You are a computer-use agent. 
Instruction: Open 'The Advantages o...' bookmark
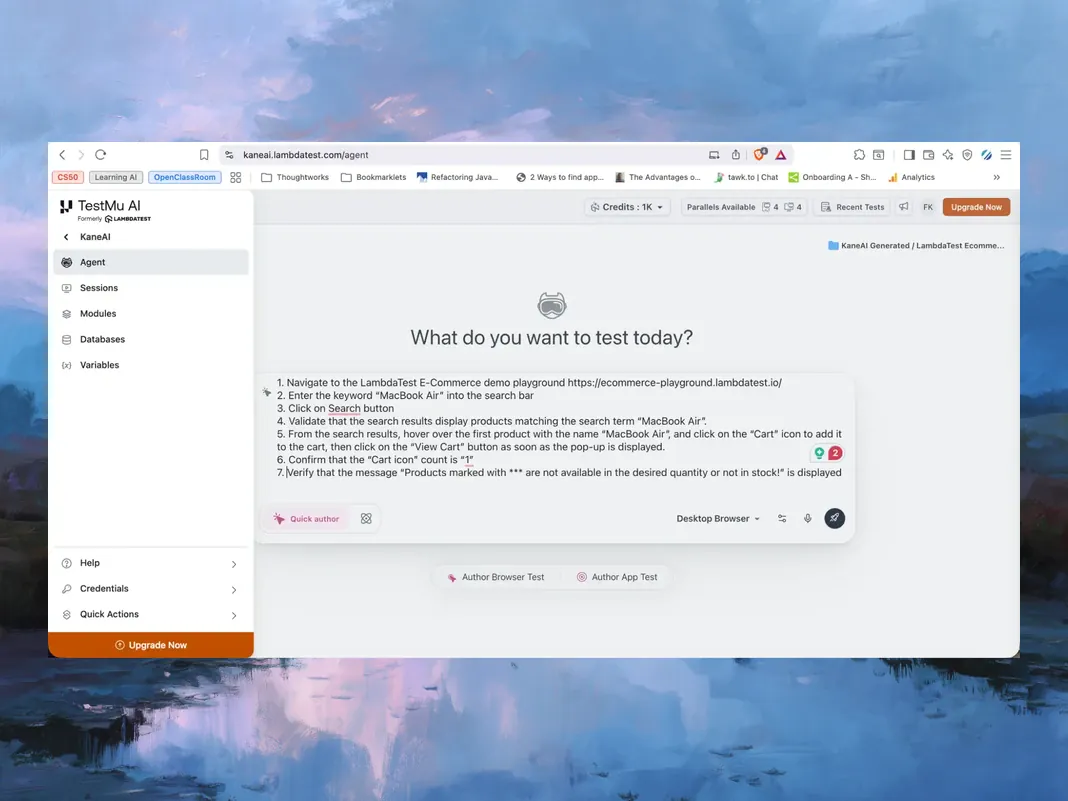coord(658,177)
